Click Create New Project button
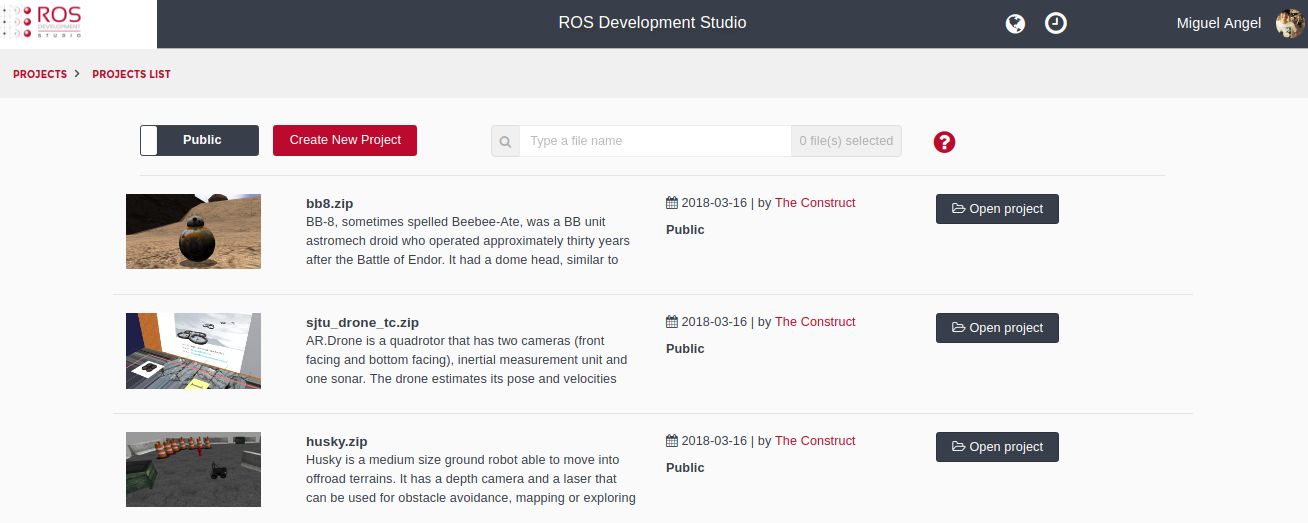 click(x=345, y=140)
